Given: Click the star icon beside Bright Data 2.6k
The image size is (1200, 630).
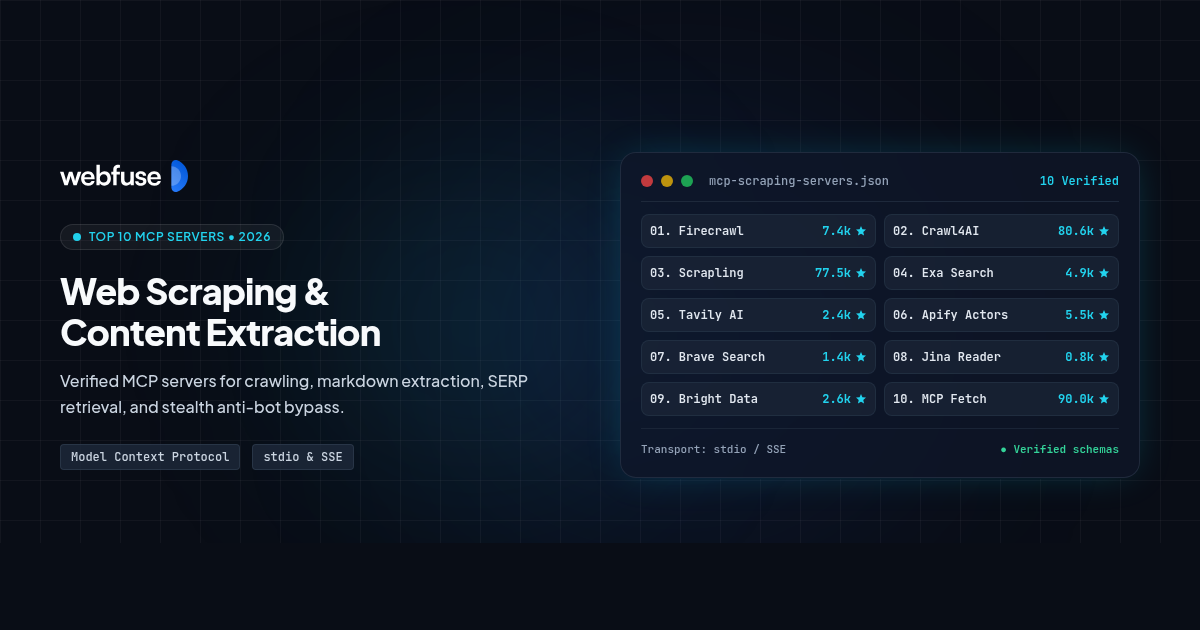Looking at the screenshot, I should pyautogui.click(x=861, y=399).
